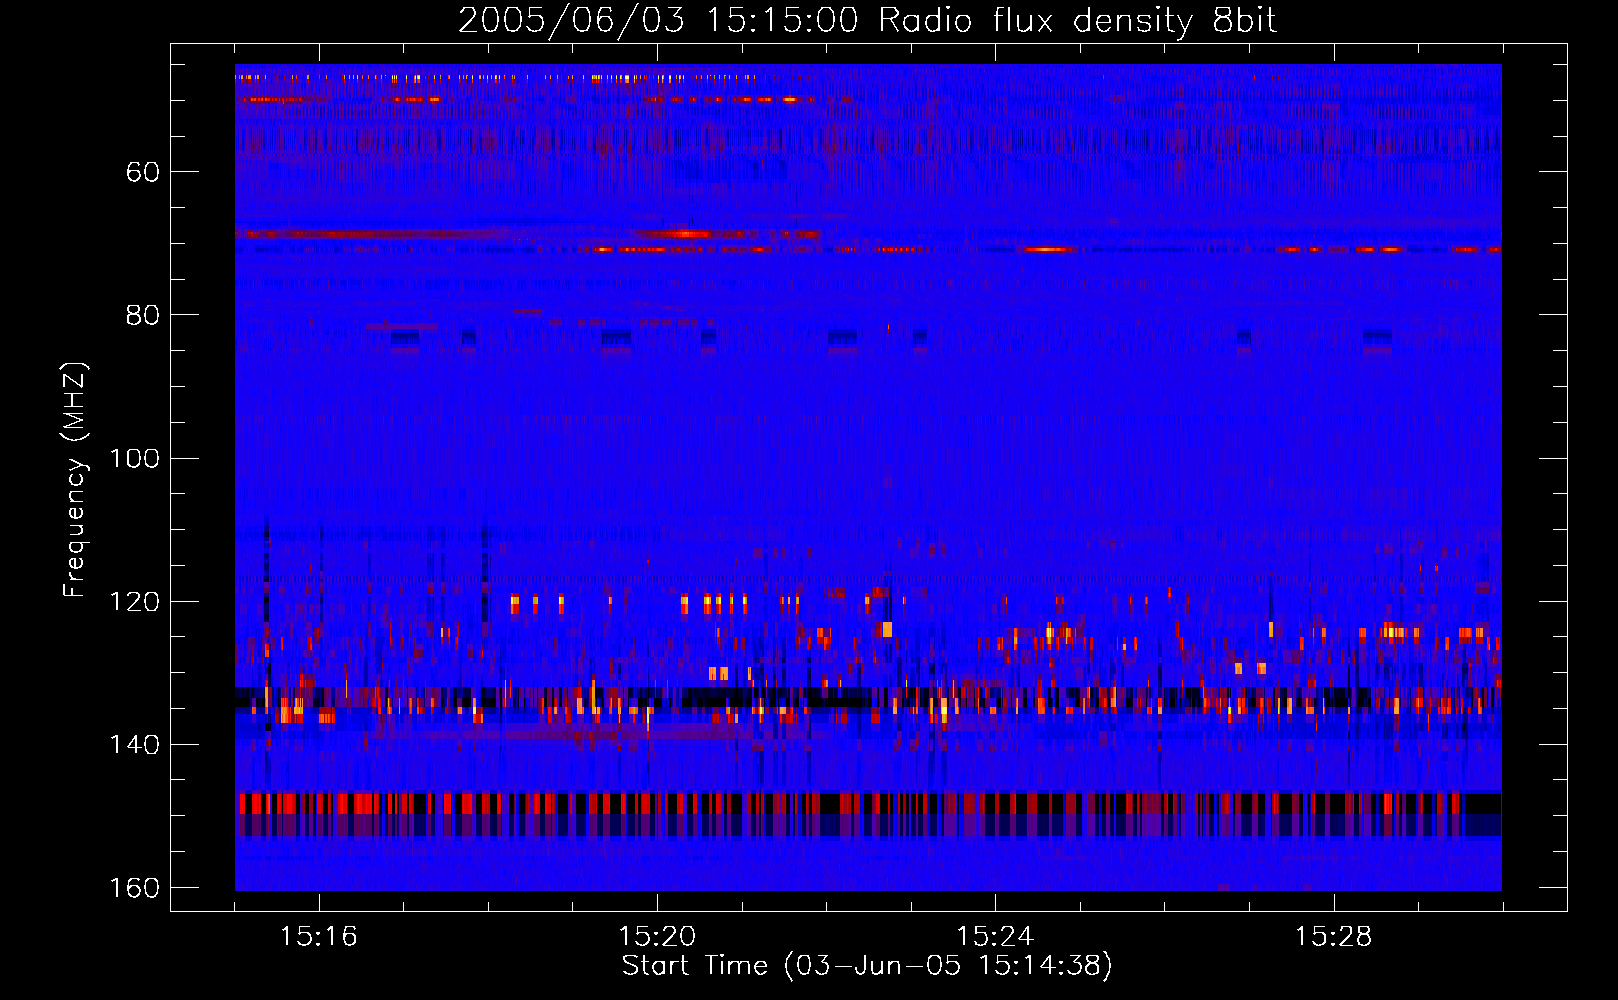This screenshot has height=1000, width=1618.
Task: Select the 80 MHz frequency tick label
Action: coord(143,315)
